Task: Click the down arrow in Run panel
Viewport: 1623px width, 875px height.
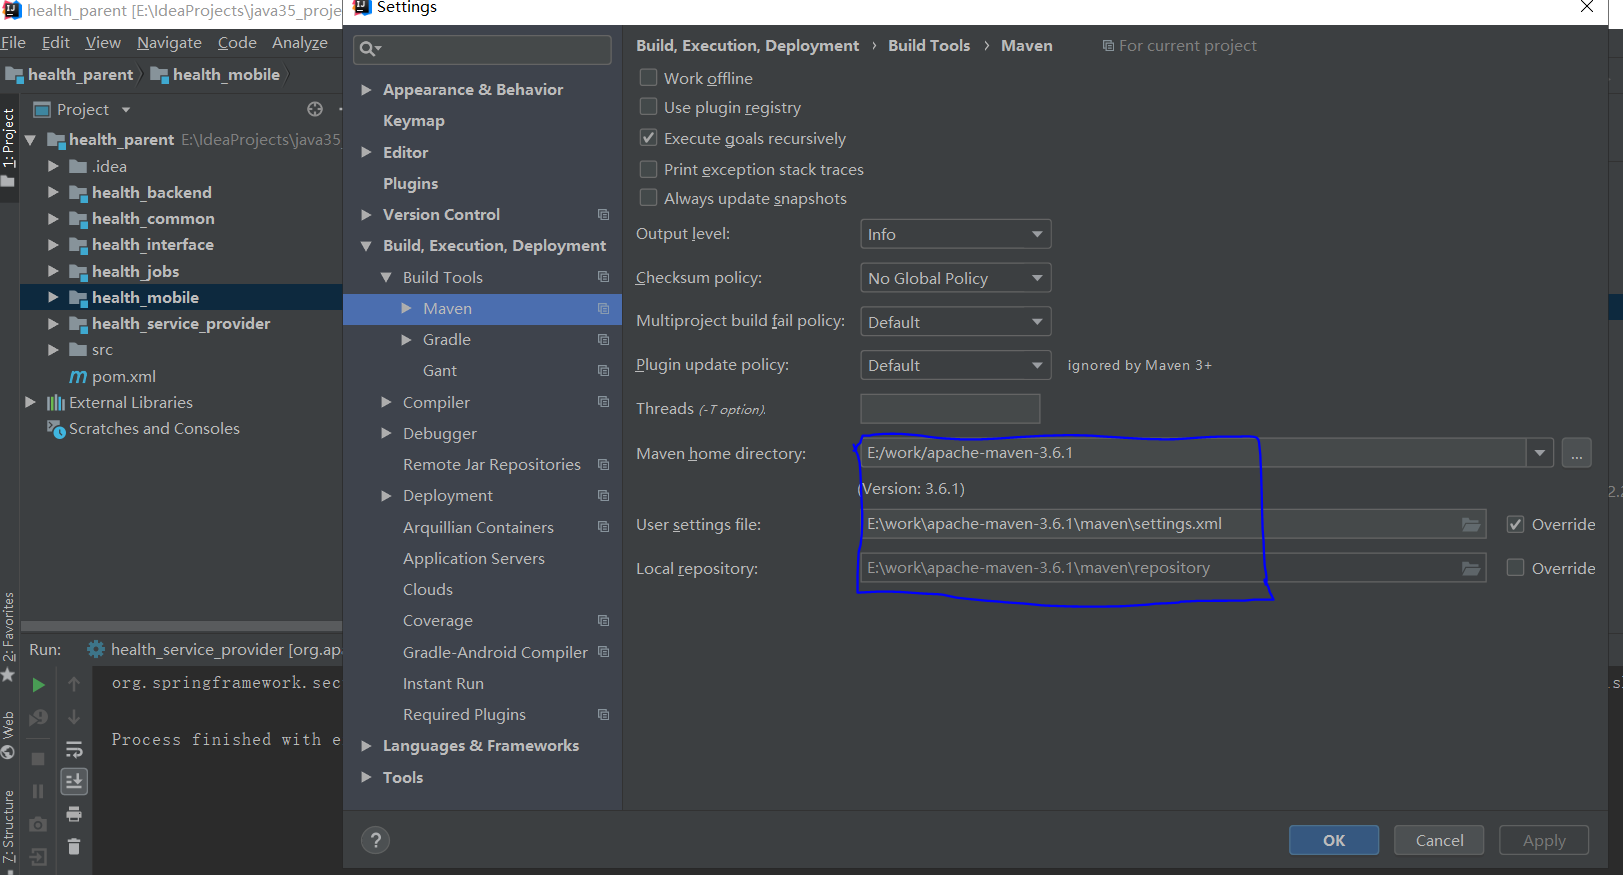Action: [74, 717]
